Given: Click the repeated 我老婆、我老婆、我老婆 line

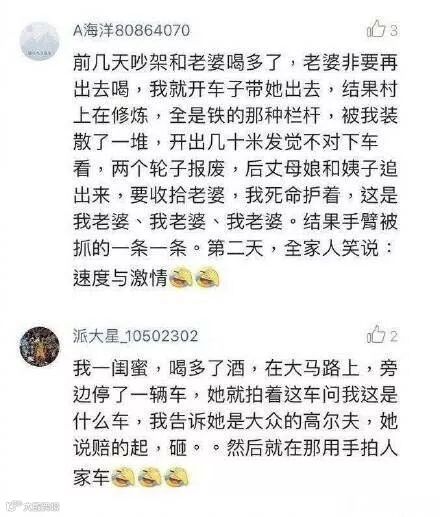Looking at the screenshot, I should point(178,222).
